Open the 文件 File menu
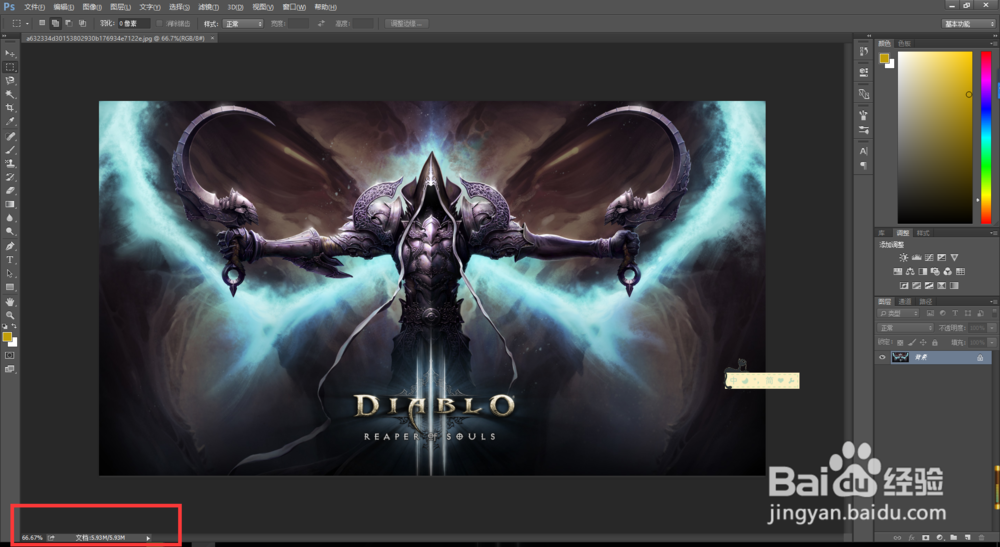1000x547 pixels. [x=34, y=7]
